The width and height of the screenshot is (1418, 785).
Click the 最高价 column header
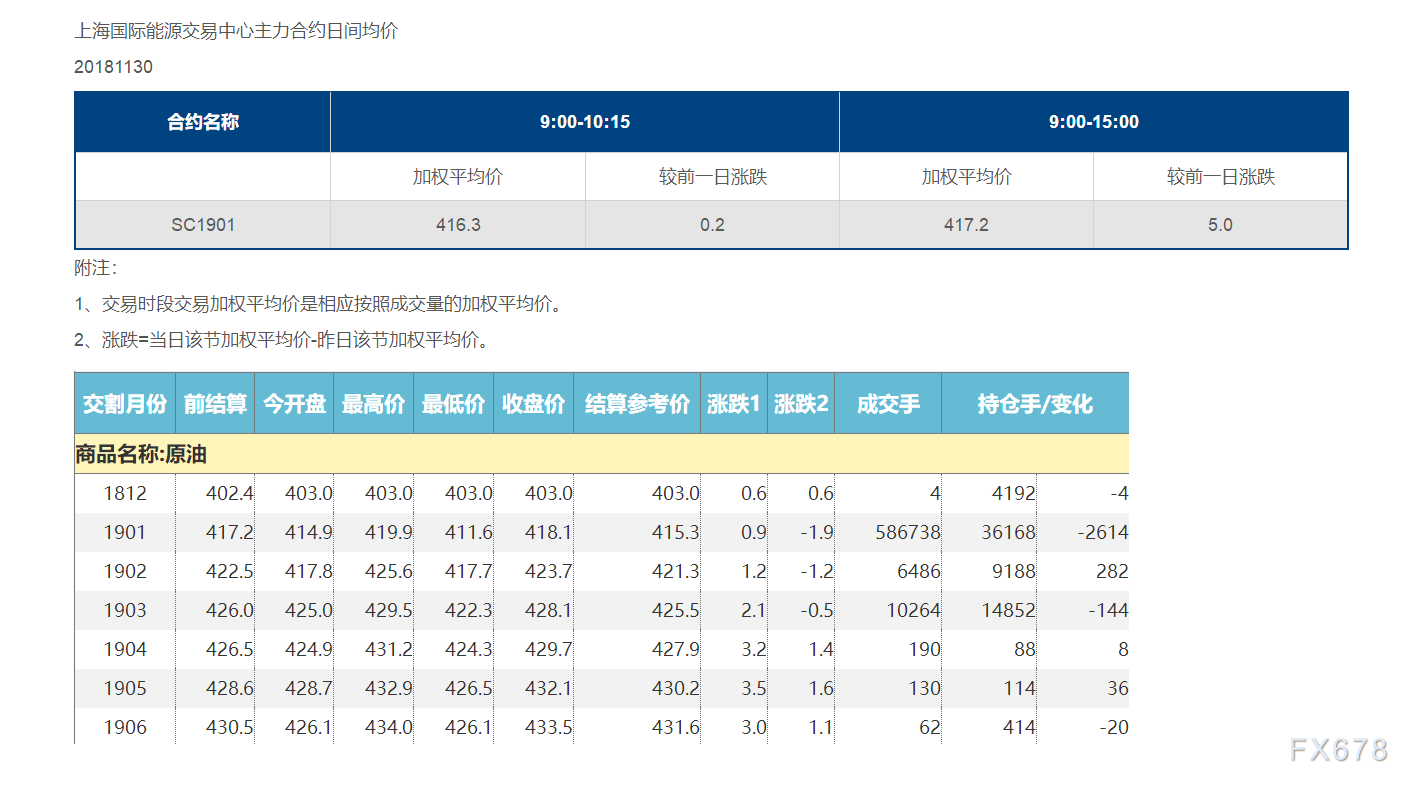pos(373,404)
